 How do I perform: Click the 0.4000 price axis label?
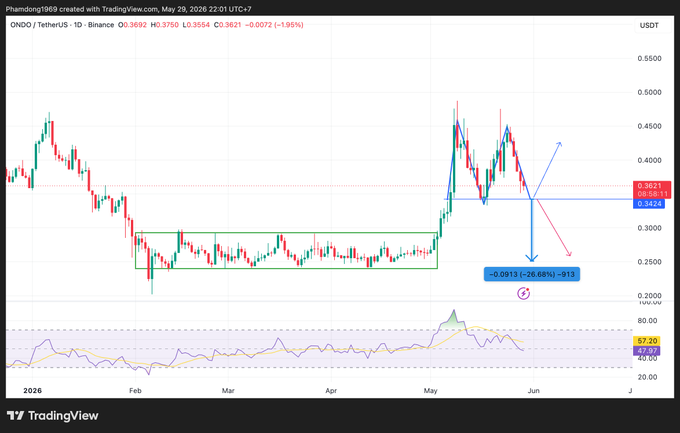649,160
